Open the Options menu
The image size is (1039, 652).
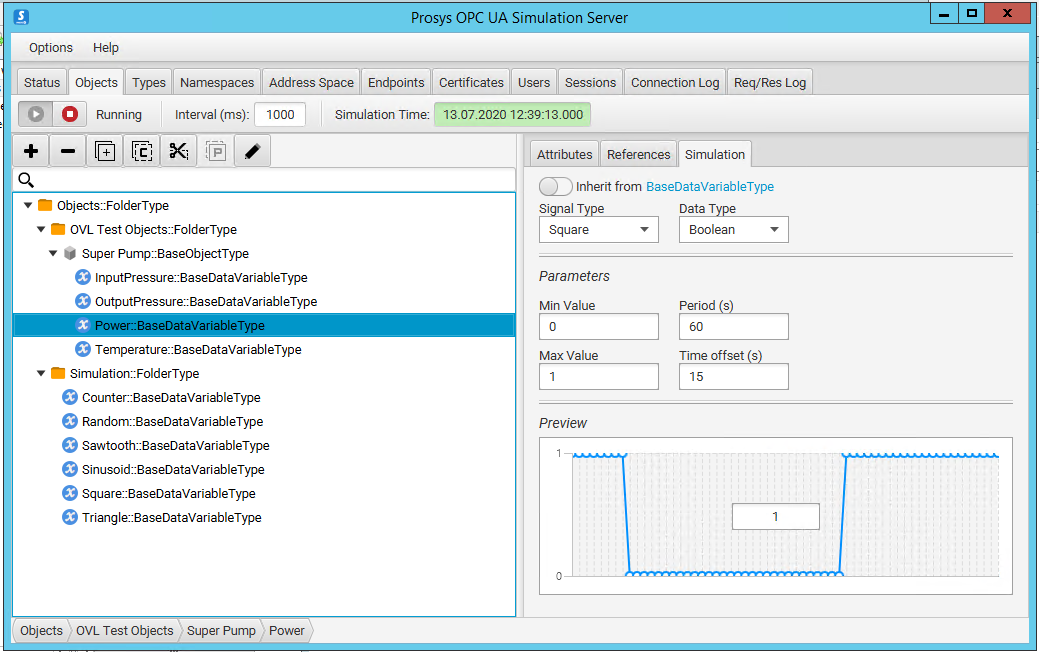point(50,48)
